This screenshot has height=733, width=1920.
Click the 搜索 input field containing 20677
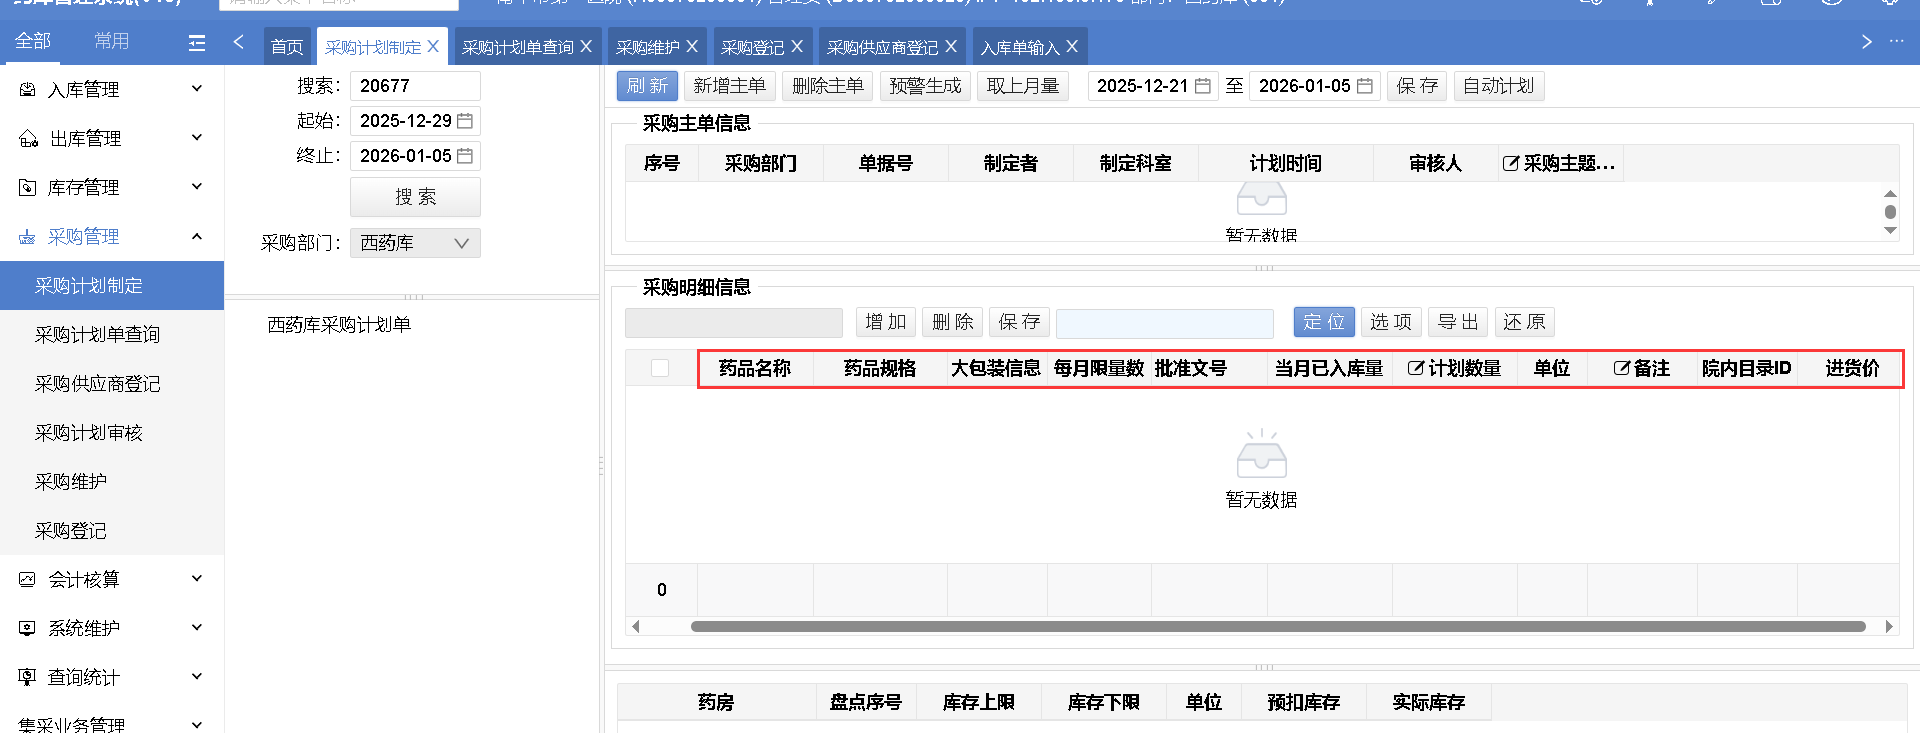coord(415,86)
